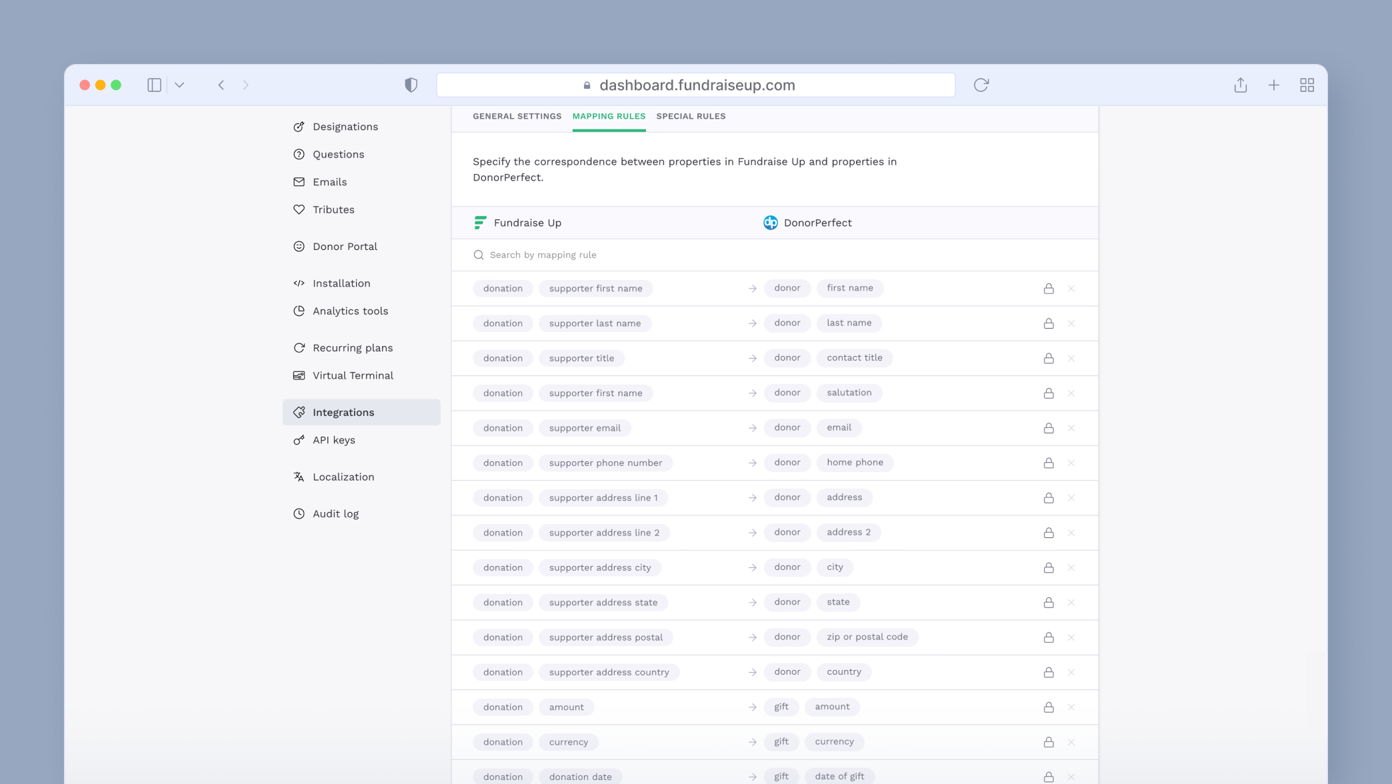The width and height of the screenshot is (1392, 784).
Task: Open Recurring plans via its loop icon
Action: pos(297,347)
